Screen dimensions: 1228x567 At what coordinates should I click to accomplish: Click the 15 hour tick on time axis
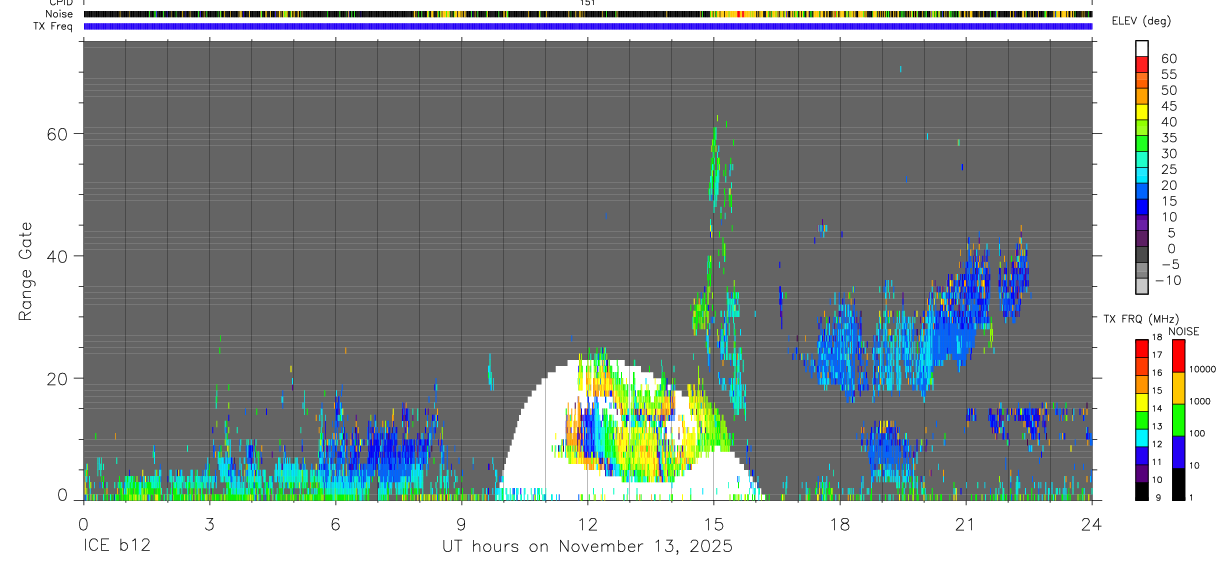(x=714, y=523)
